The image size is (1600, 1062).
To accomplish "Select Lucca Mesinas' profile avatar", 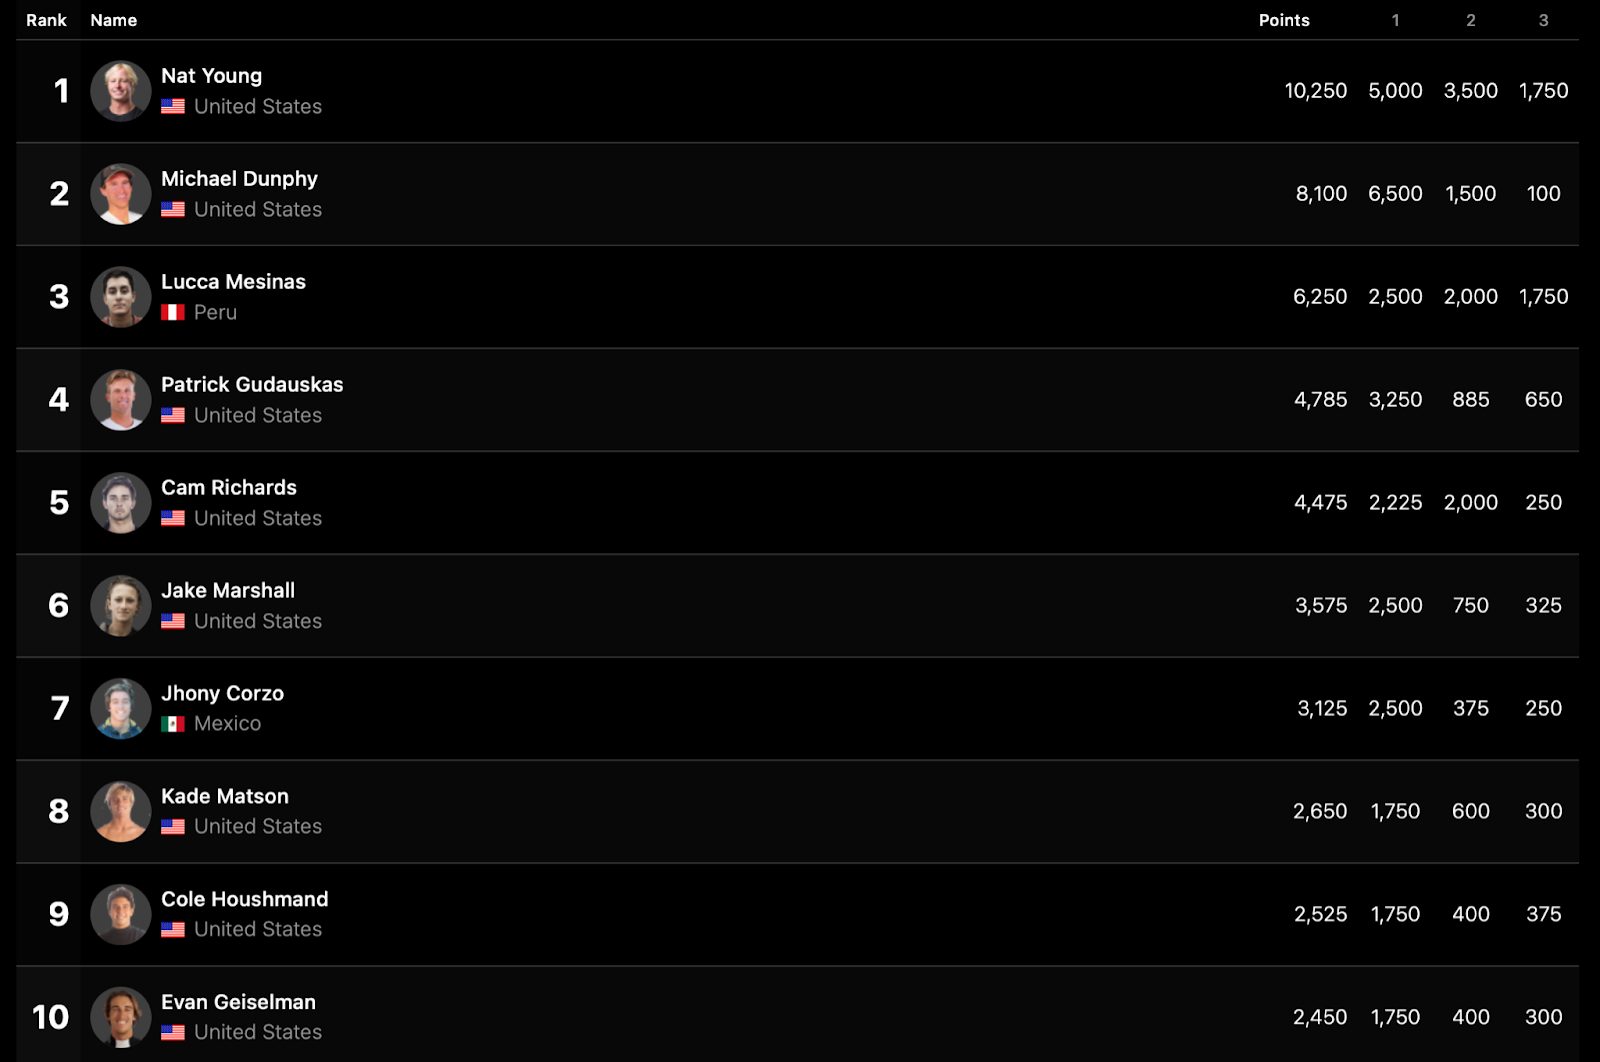I will 121,297.
